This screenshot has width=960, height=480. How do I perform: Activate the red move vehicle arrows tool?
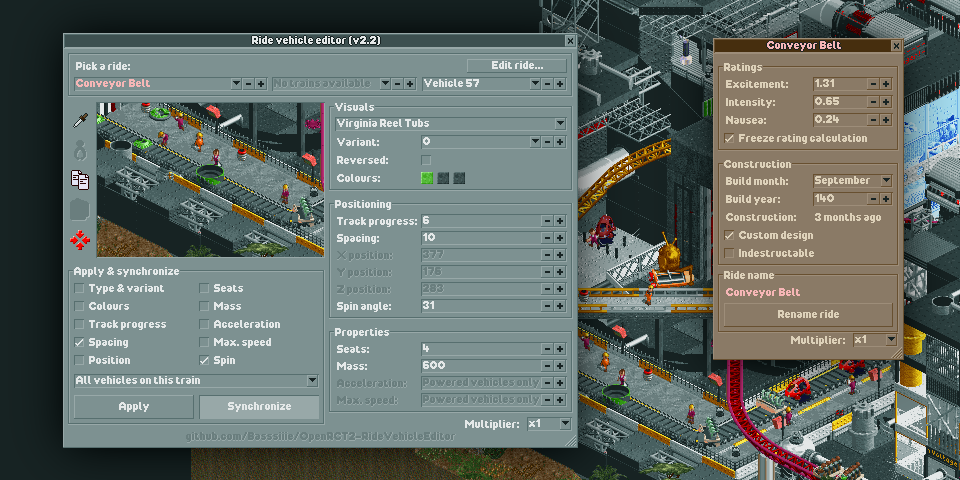[x=80, y=240]
